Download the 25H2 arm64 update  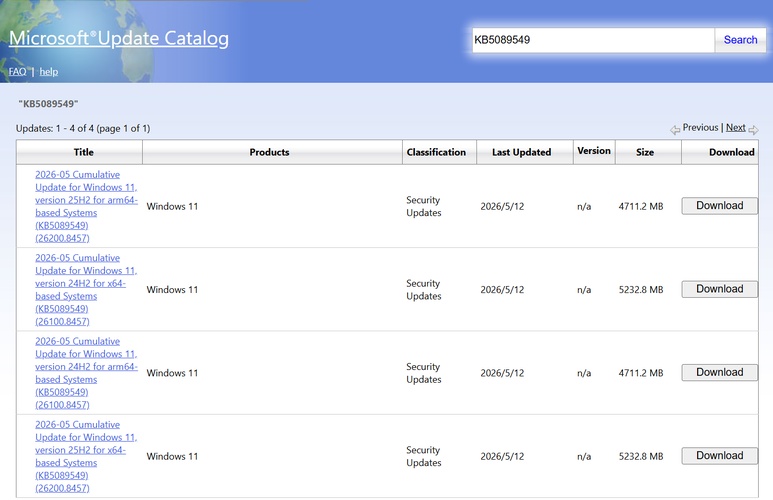719,206
